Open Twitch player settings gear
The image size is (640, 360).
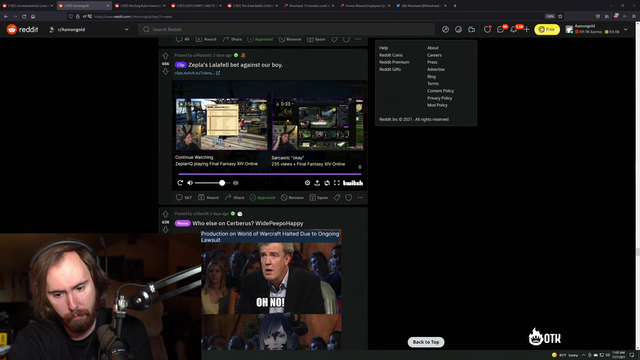307,183
